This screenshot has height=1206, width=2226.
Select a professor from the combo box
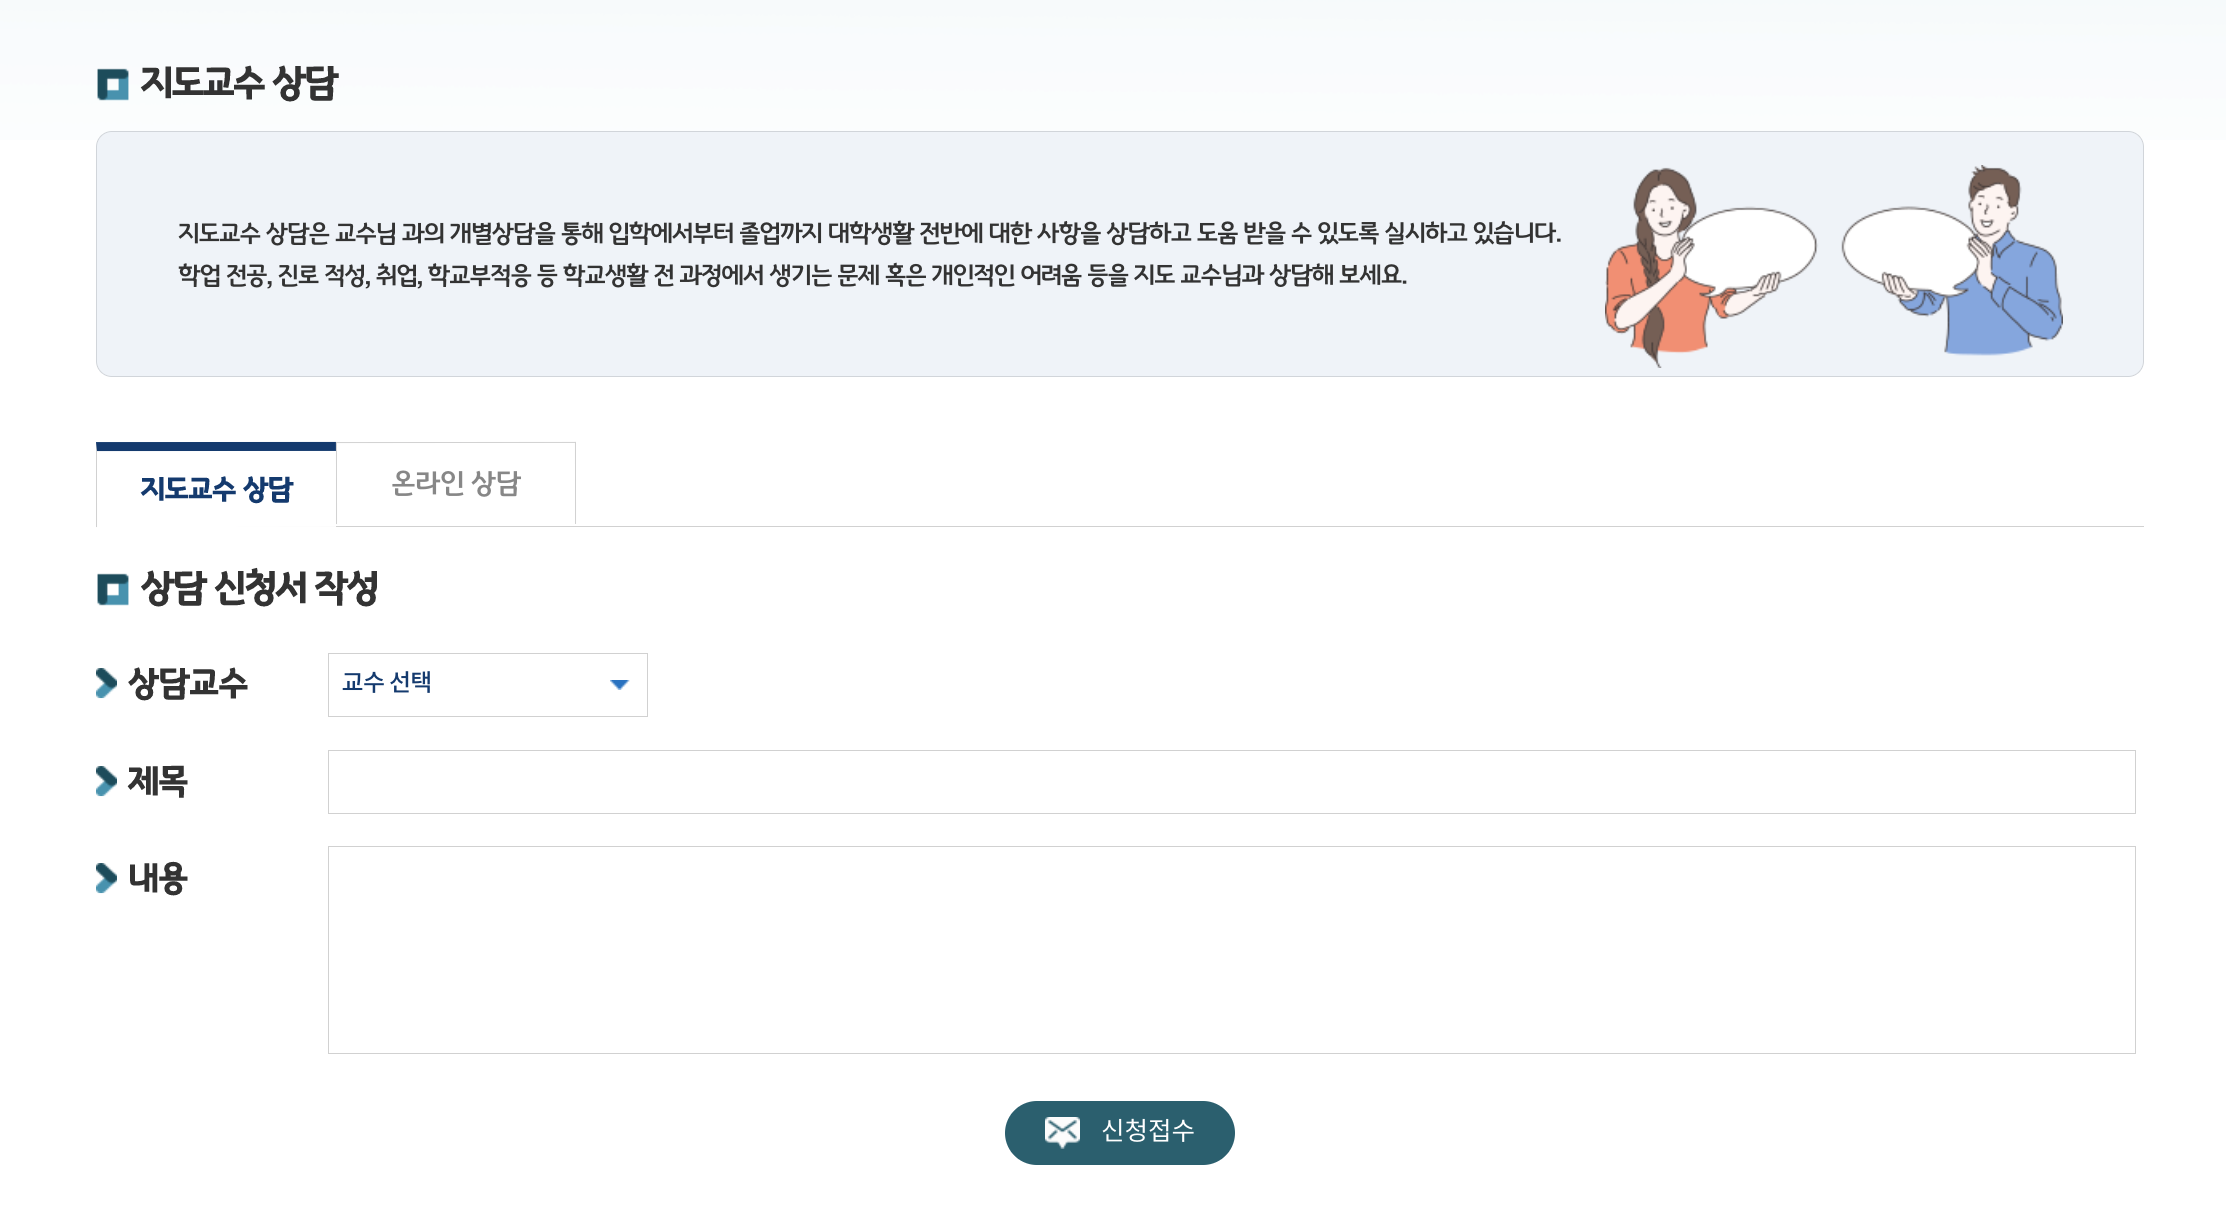[x=487, y=684]
